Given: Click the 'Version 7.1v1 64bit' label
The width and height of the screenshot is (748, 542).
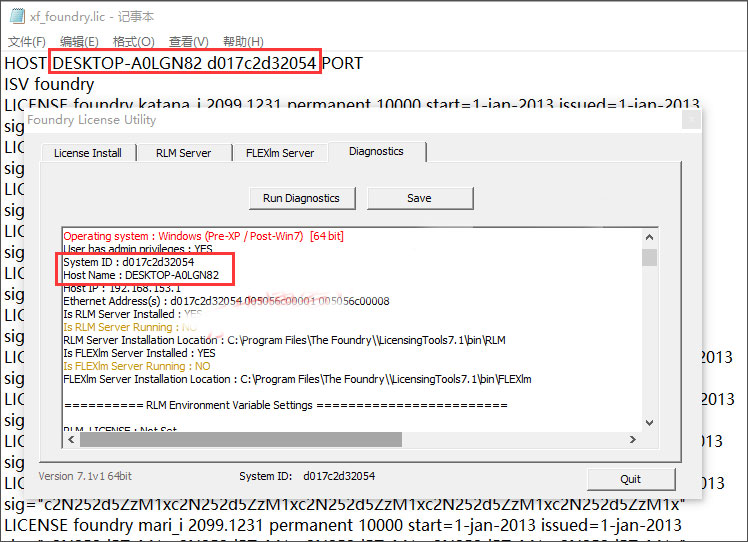Looking at the screenshot, I should click(85, 476).
